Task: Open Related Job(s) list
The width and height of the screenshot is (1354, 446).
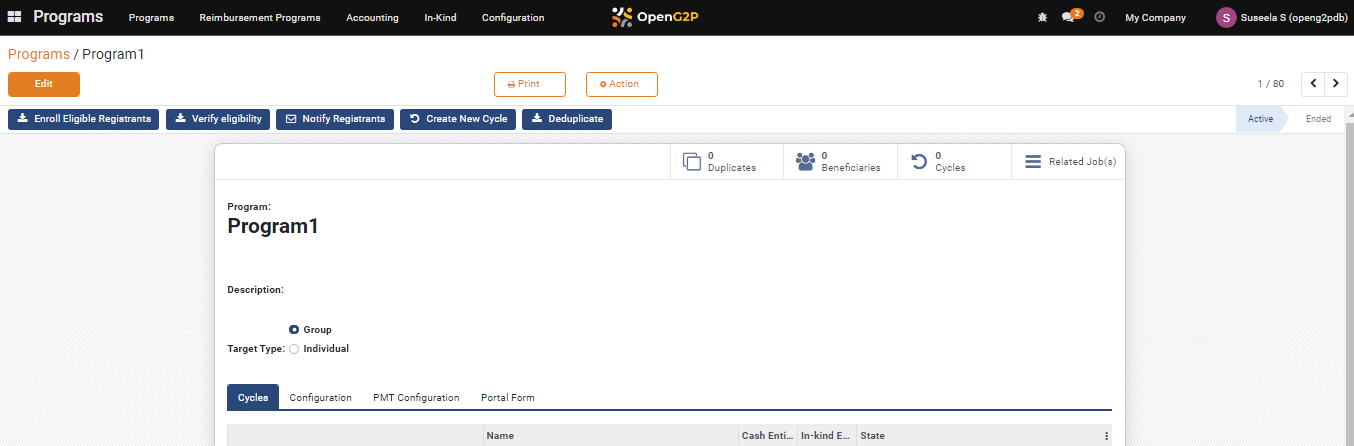Action: [1069, 162]
